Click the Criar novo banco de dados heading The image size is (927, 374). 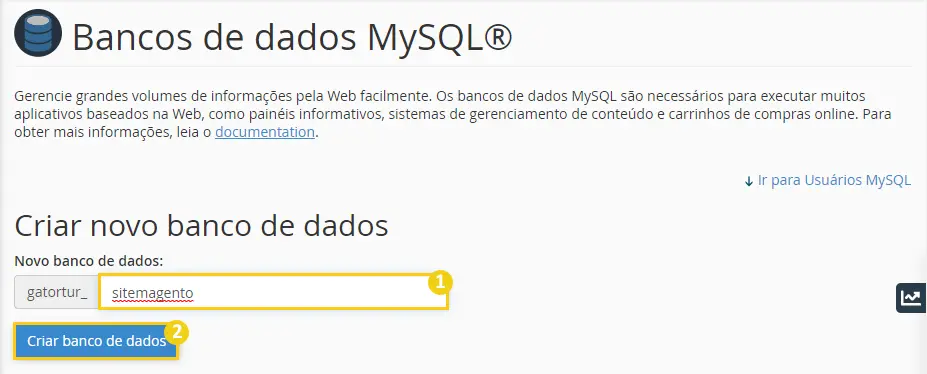pos(201,226)
